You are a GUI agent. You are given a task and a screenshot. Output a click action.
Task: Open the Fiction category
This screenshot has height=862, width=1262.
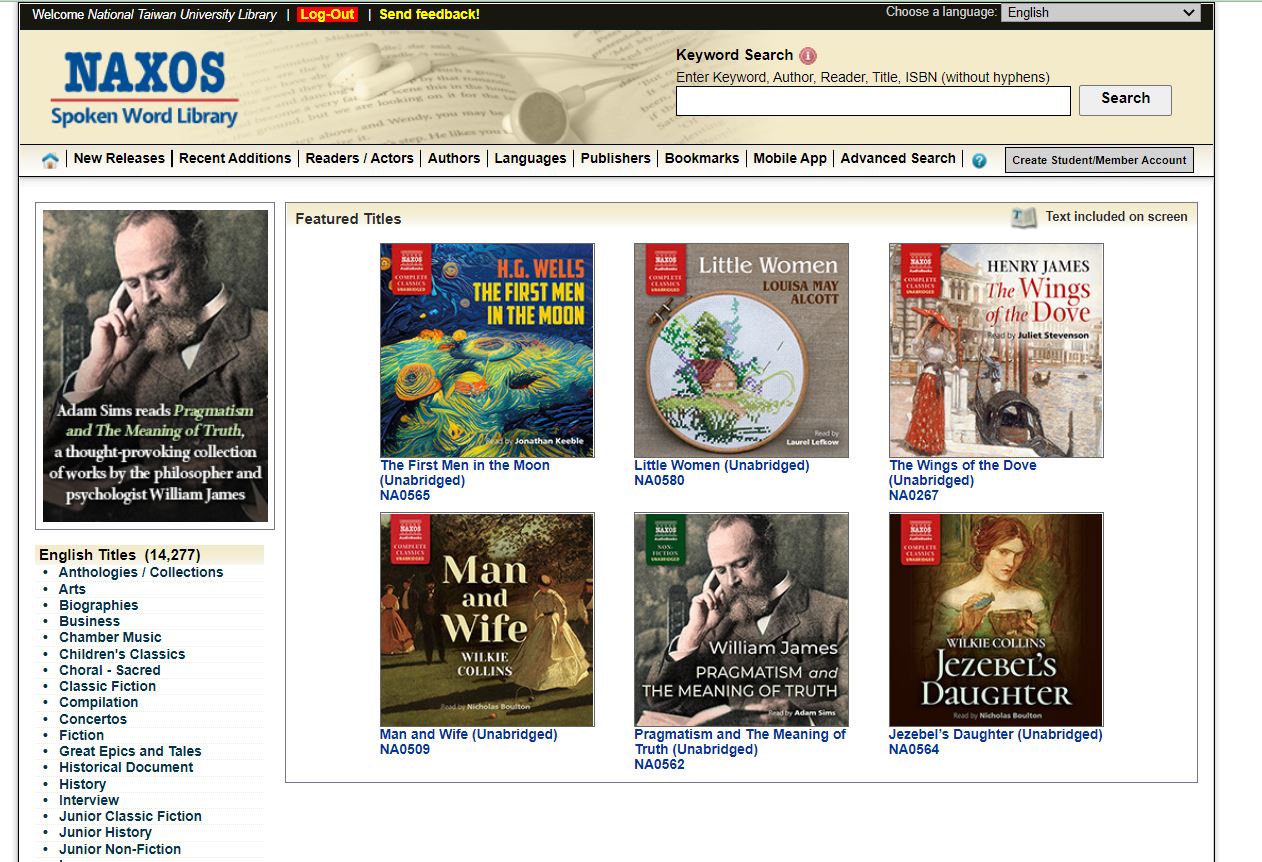coord(81,735)
